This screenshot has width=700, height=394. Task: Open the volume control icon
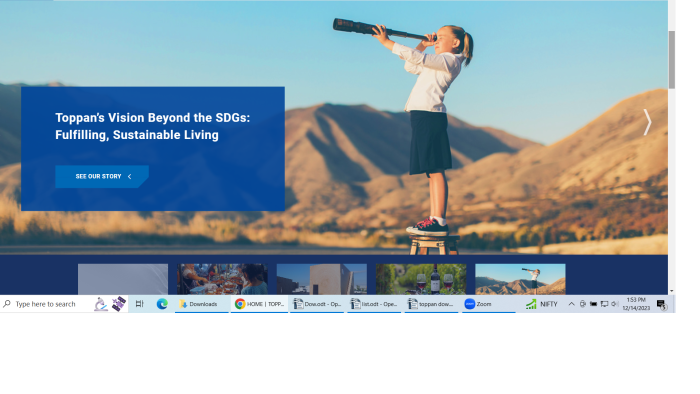coord(615,304)
